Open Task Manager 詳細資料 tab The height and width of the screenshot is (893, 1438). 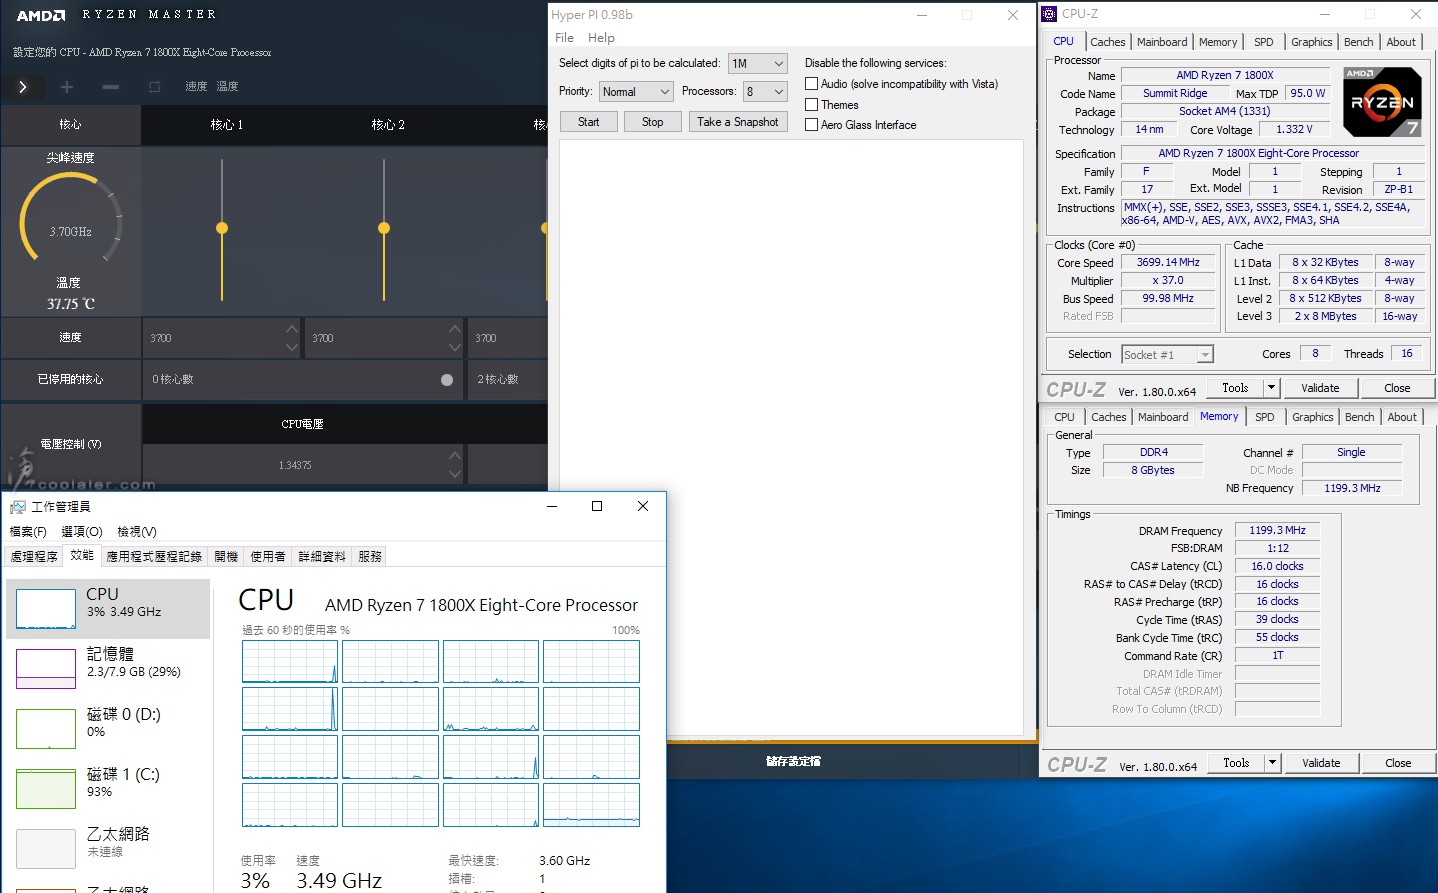322,557
